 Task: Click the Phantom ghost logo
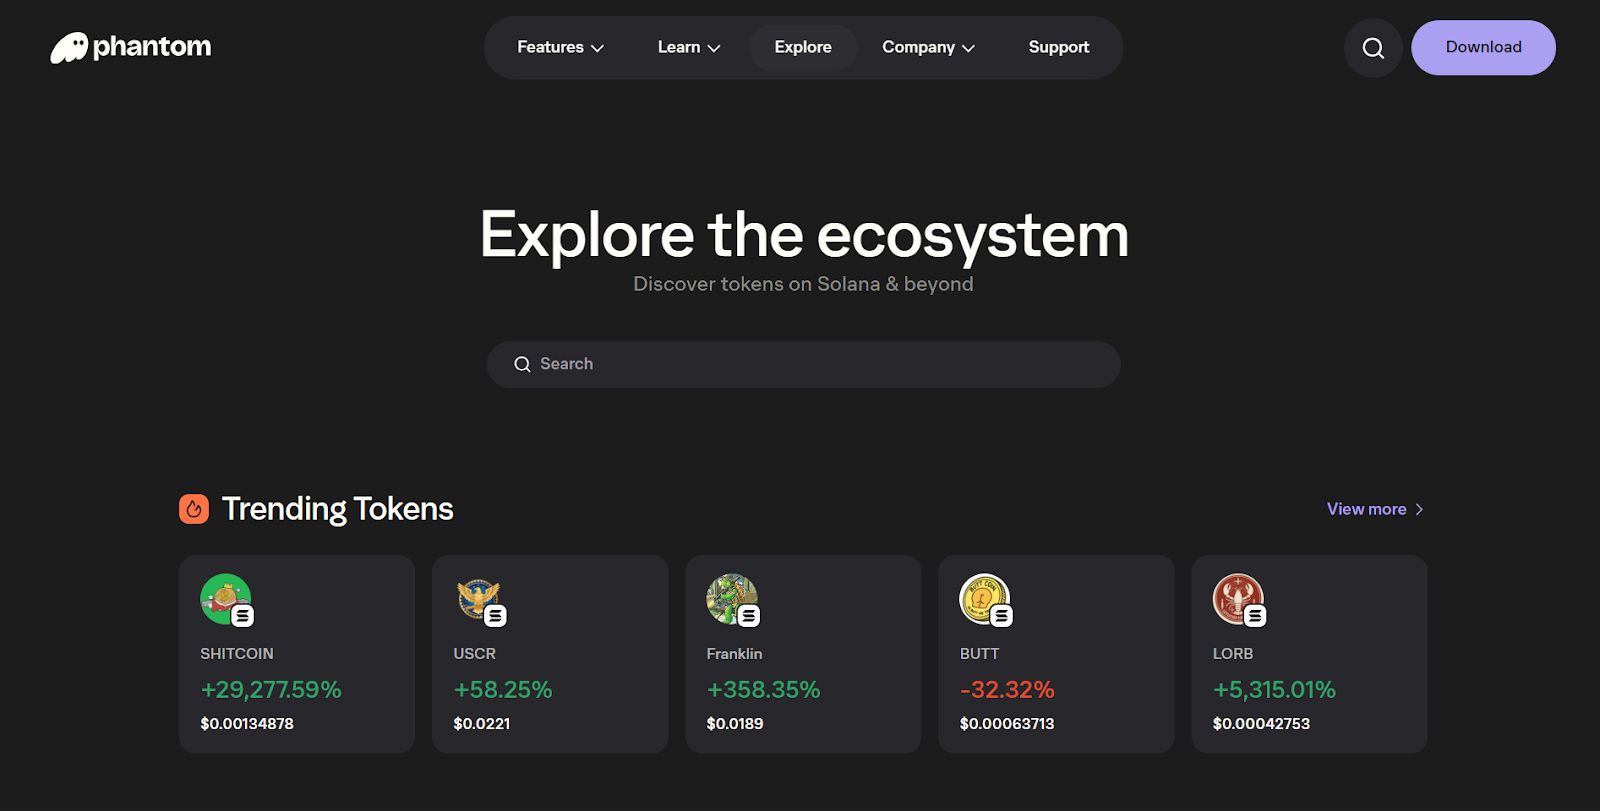click(70, 48)
